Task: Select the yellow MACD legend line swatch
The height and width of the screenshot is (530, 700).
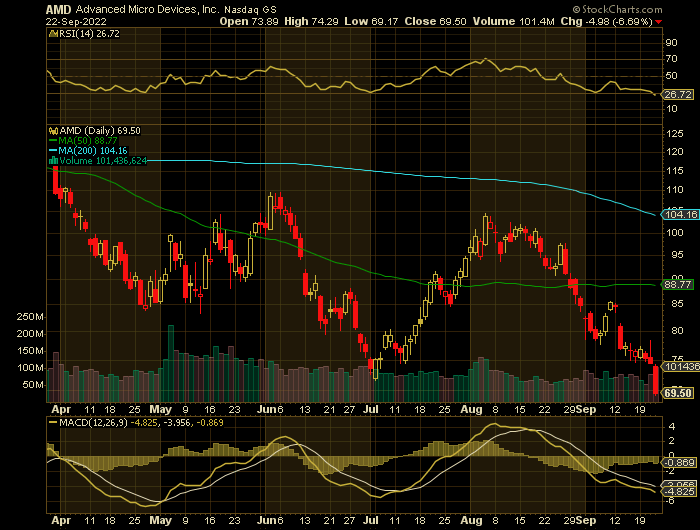Action: (53, 422)
